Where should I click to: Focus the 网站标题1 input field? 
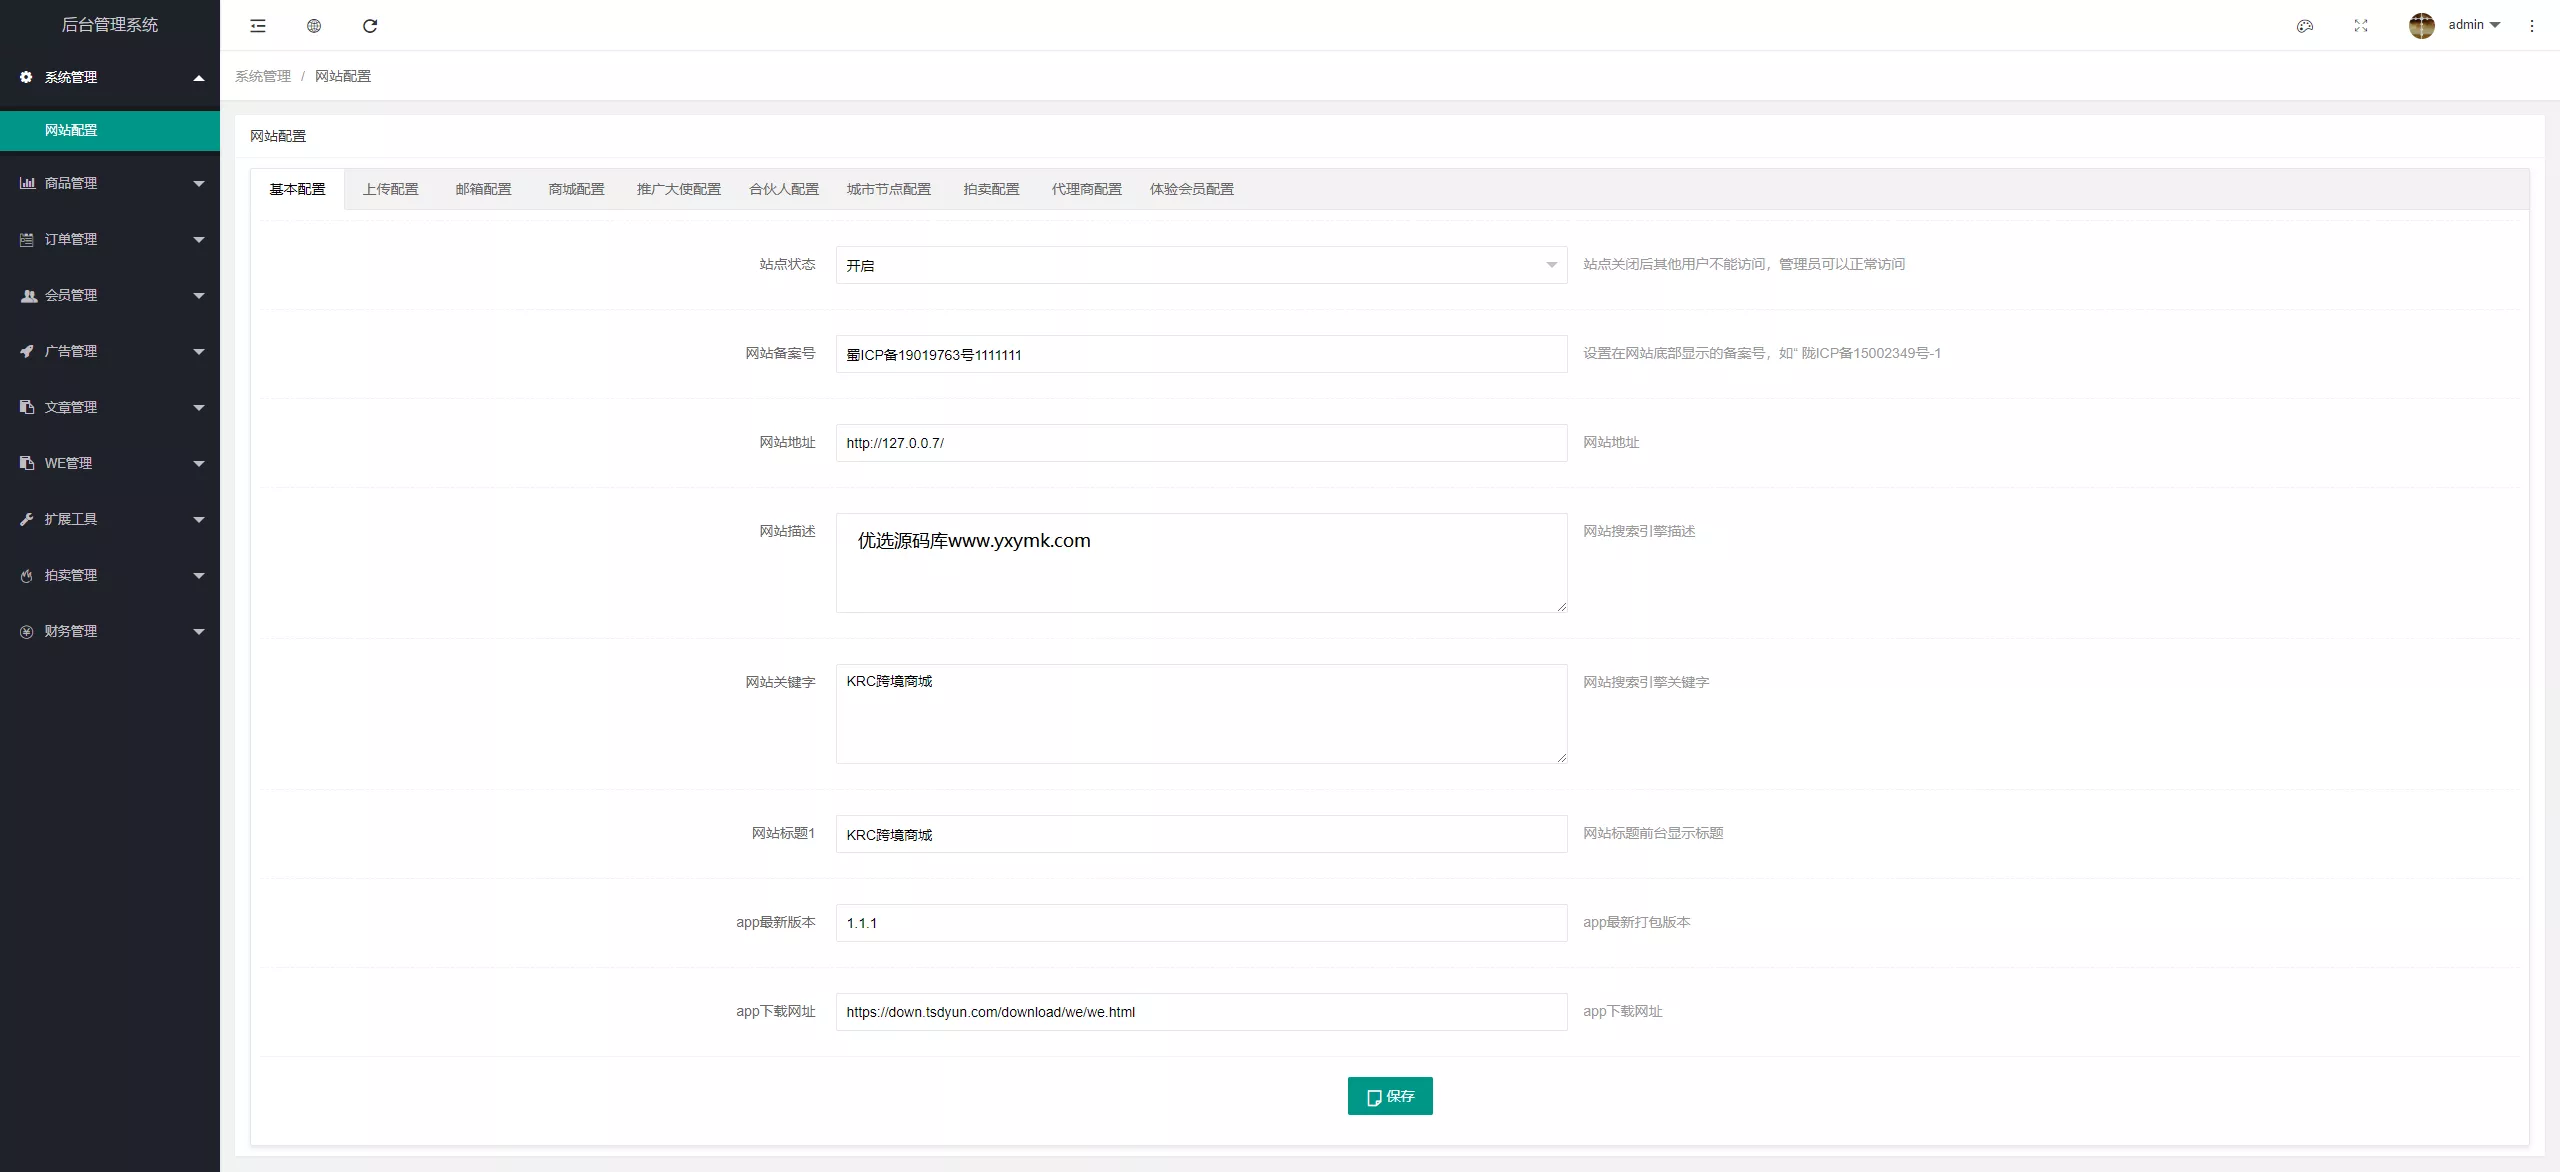(x=1201, y=834)
